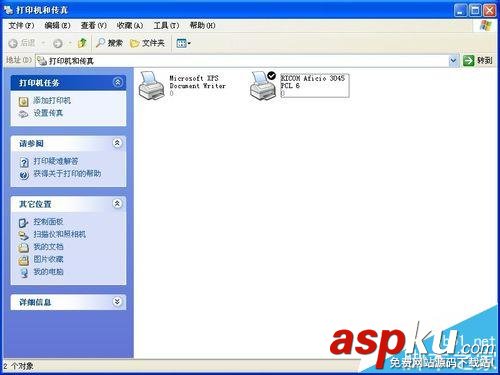The height and width of the screenshot is (375, 500).
Task: Click the Forward arrow toolbar button
Action: (58, 43)
